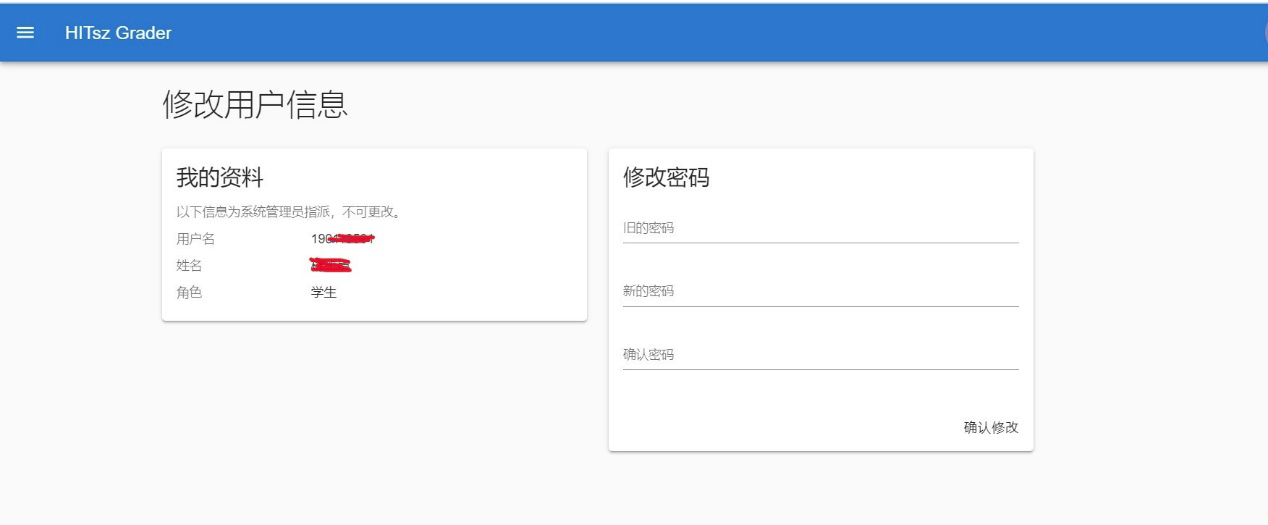1268x525 pixels.
Task: Click the redacted name value
Action: coord(331,265)
